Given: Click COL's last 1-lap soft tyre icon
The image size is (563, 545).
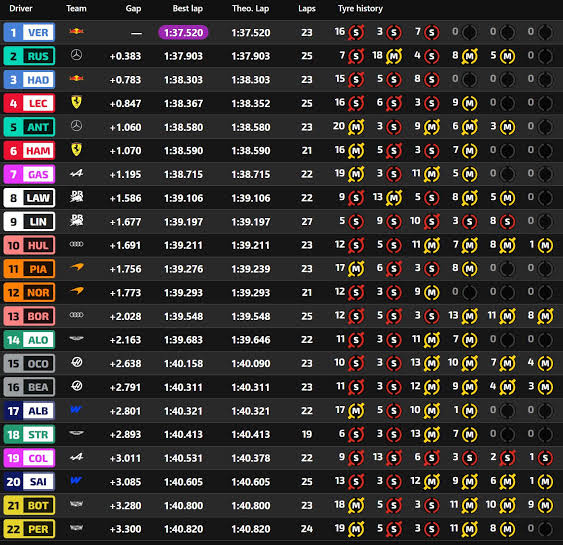Looking at the screenshot, I should tap(545, 458).
